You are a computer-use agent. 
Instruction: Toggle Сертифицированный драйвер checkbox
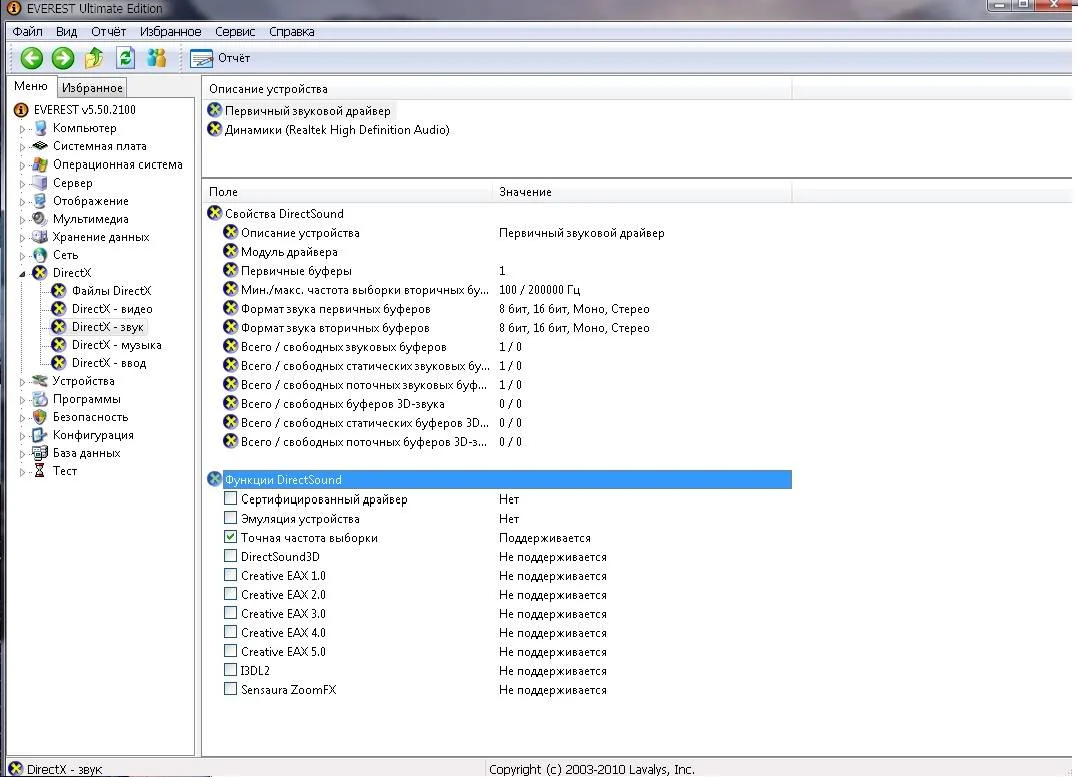click(x=230, y=499)
